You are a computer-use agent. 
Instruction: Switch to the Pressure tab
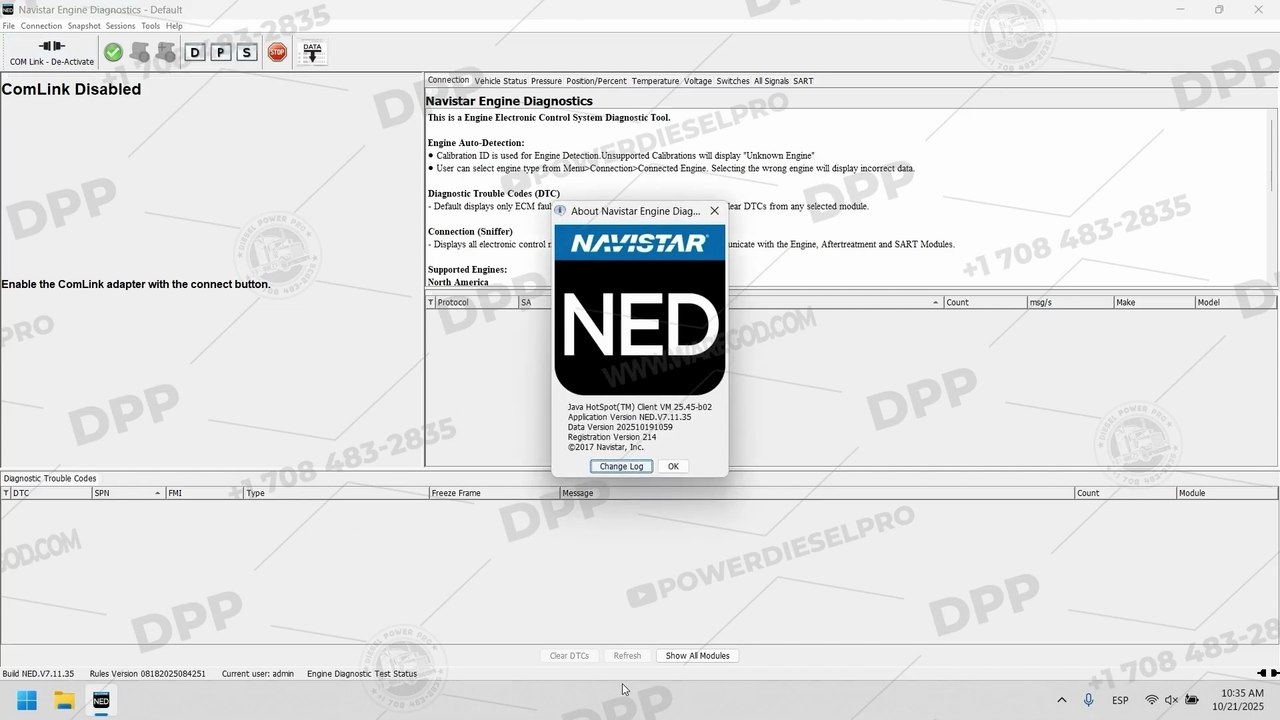pos(546,81)
